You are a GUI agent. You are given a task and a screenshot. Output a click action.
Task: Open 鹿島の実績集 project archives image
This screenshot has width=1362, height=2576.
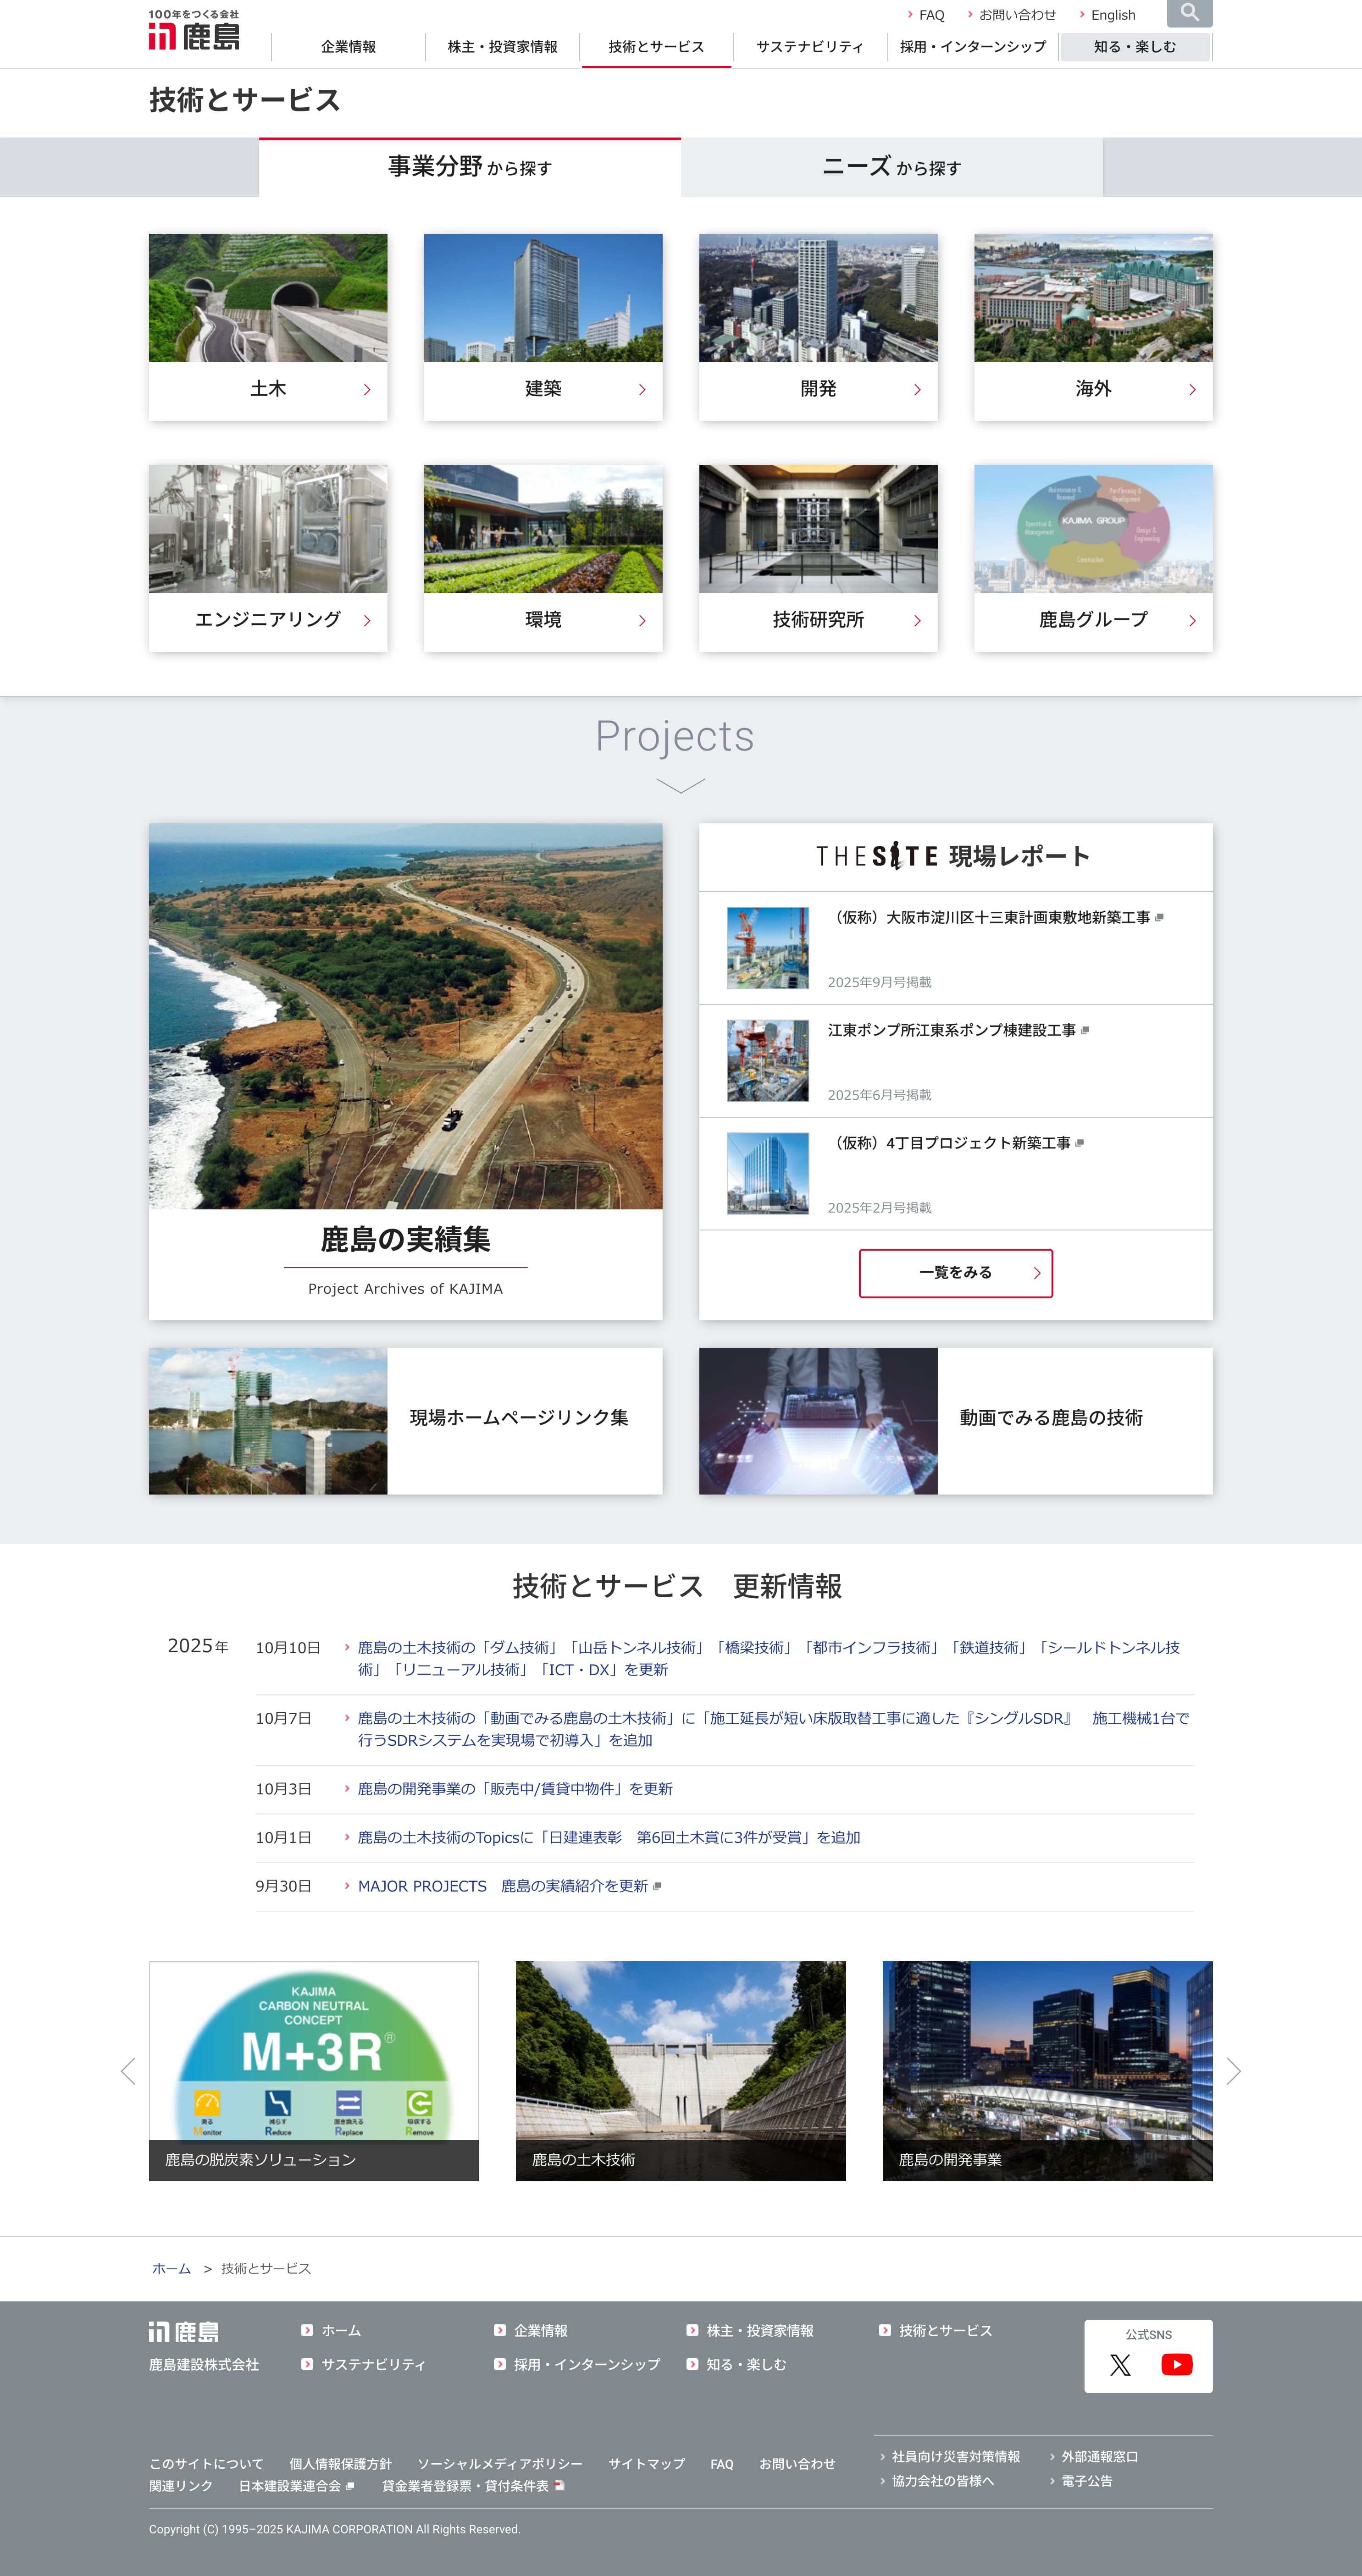(x=405, y=1015)
